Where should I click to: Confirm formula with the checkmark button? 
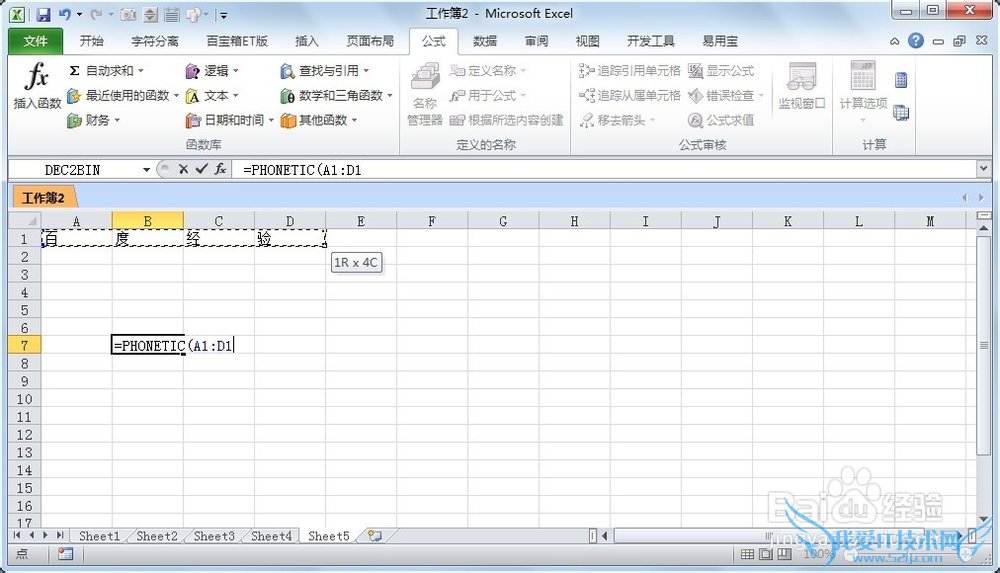(202, 169)
